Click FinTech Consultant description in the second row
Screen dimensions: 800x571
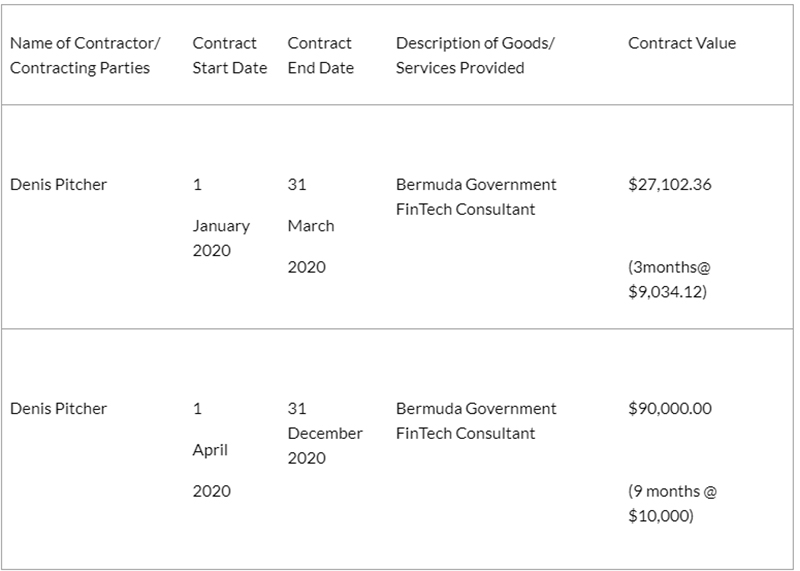point(465,434)
